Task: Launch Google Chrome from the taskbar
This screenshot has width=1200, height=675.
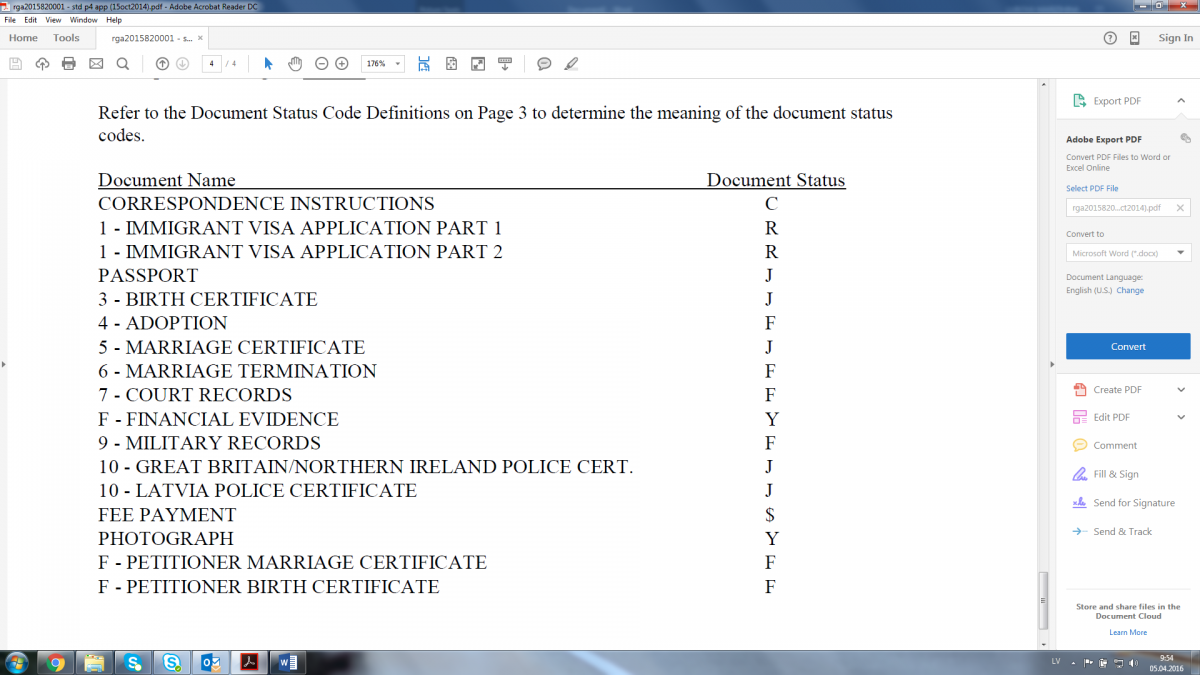Action: (x=55, y=662)
